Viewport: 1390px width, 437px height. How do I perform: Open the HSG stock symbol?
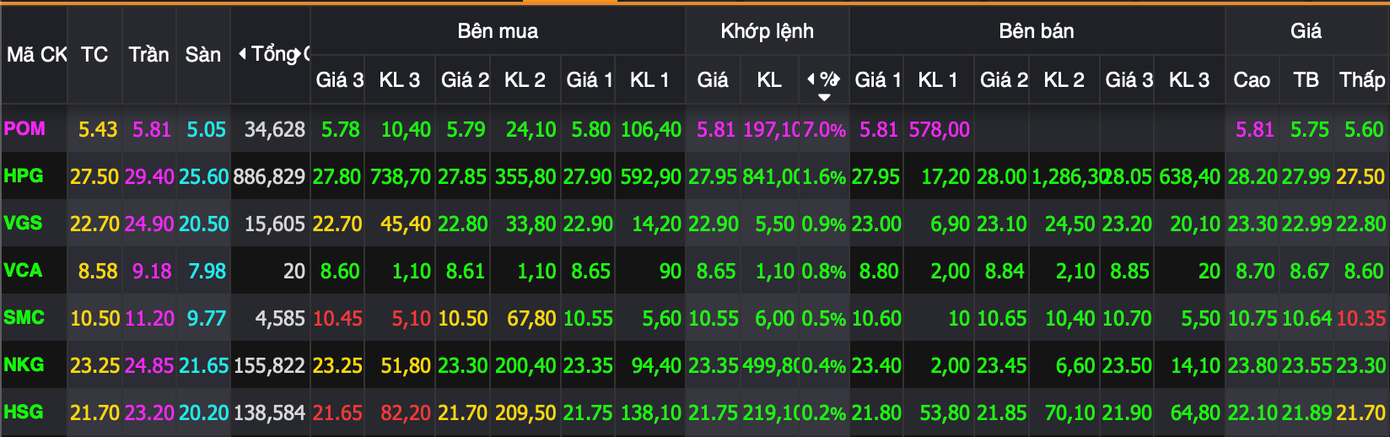pyautogui.click(x=22, y=412)
